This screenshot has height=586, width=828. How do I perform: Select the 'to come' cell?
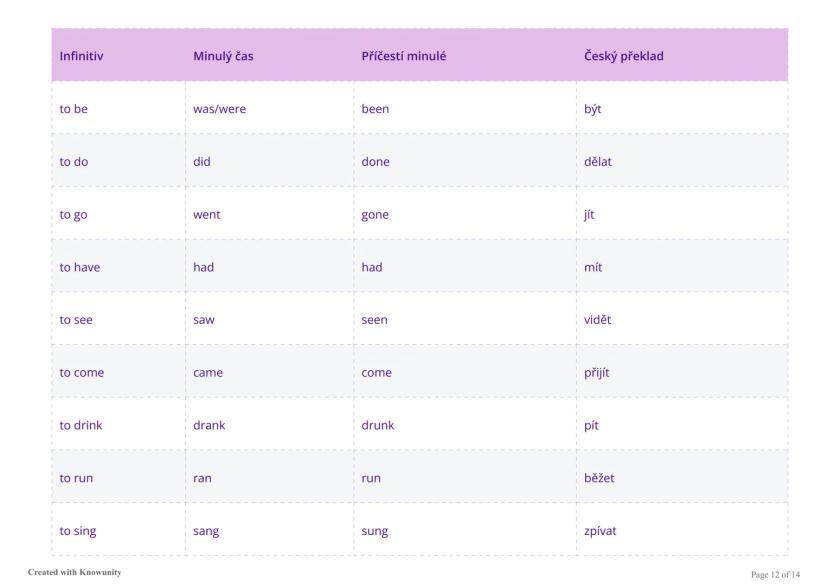(x=81, y=373)
